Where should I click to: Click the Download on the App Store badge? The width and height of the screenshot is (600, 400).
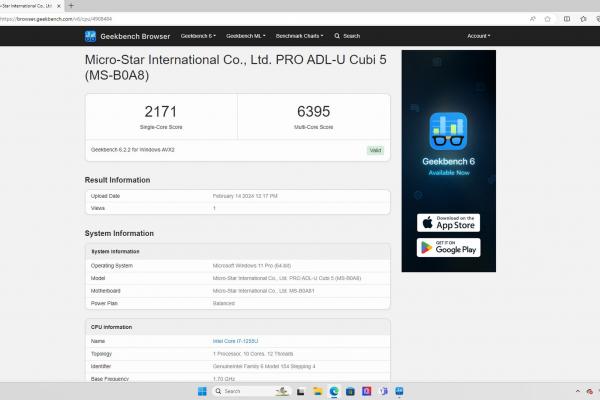pyautogui.click(x=448, y=223)
